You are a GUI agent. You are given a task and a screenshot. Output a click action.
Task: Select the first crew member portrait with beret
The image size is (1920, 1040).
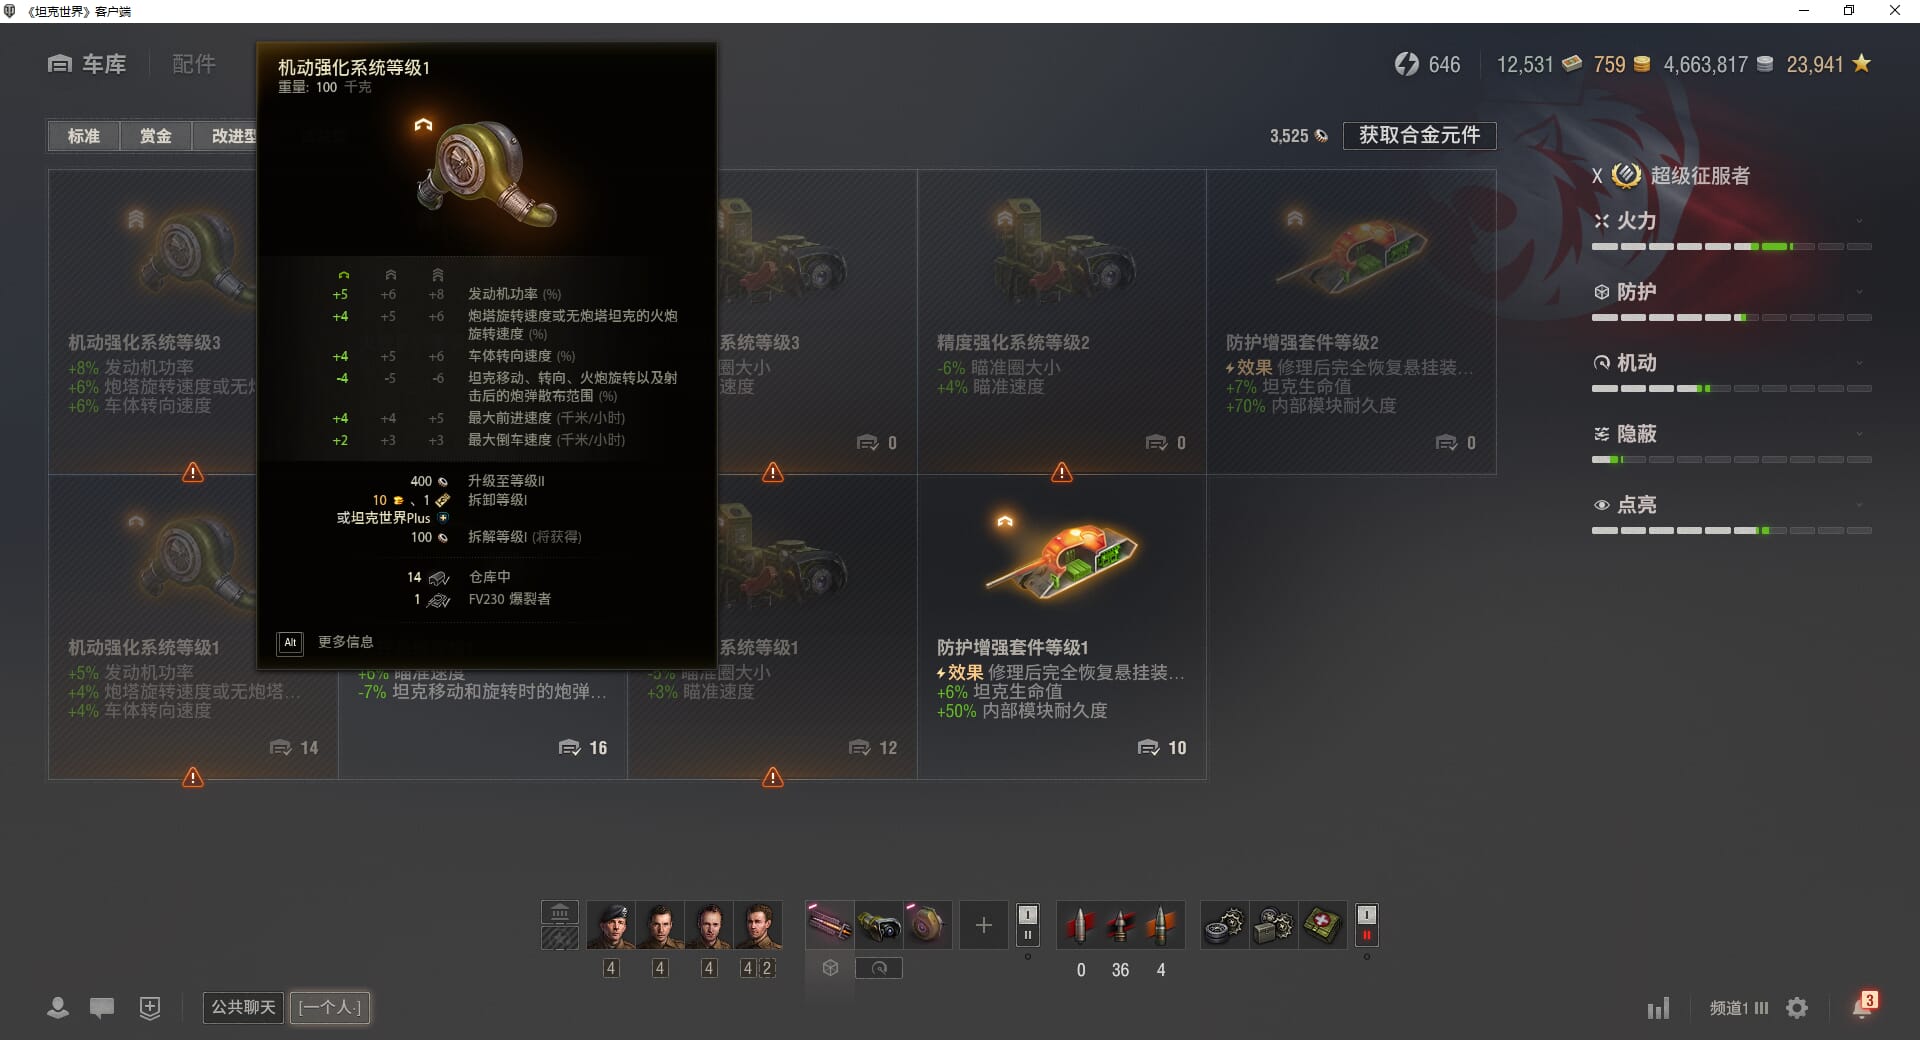[x=610, y=925]
